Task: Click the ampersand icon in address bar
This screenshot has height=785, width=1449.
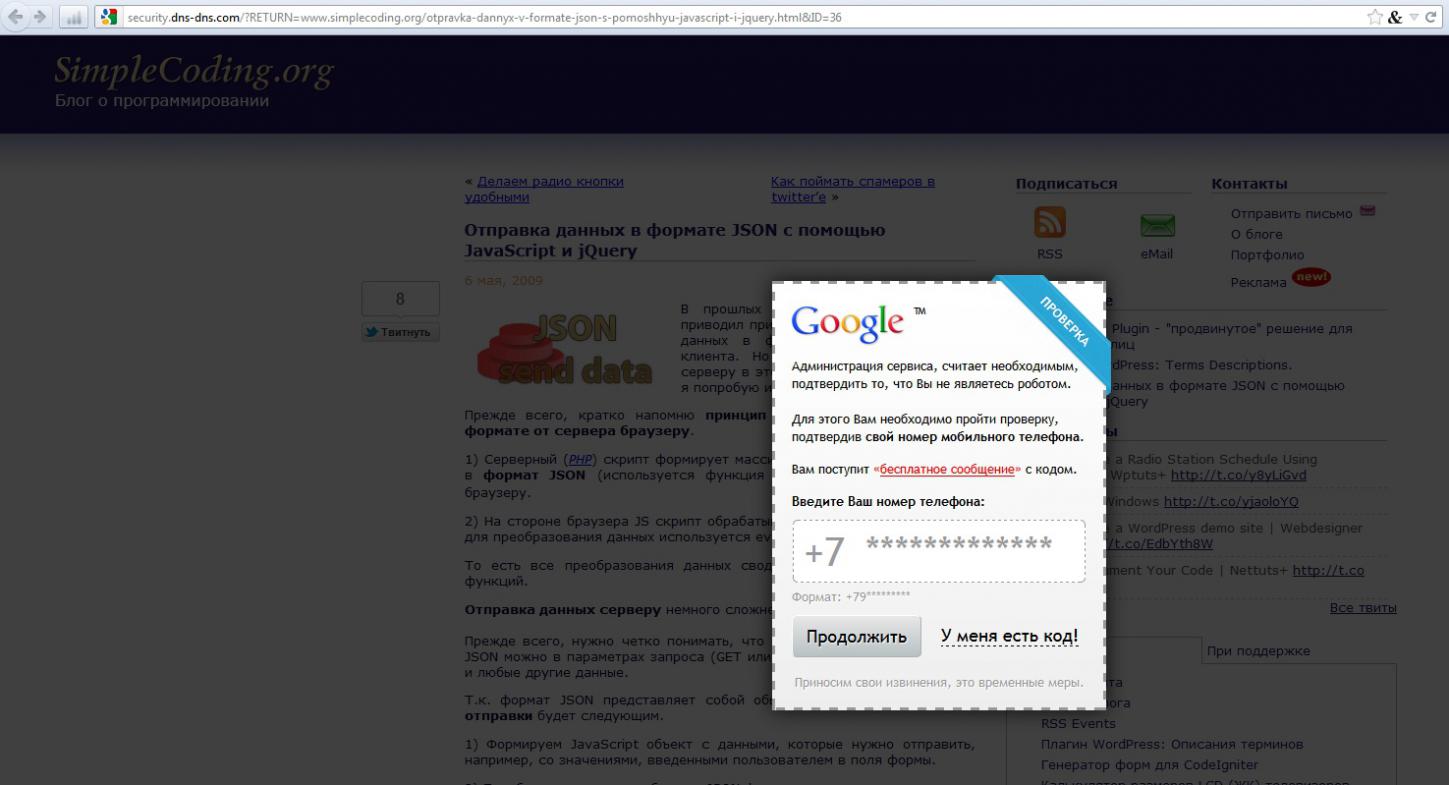Action: tap(1395, 17)
